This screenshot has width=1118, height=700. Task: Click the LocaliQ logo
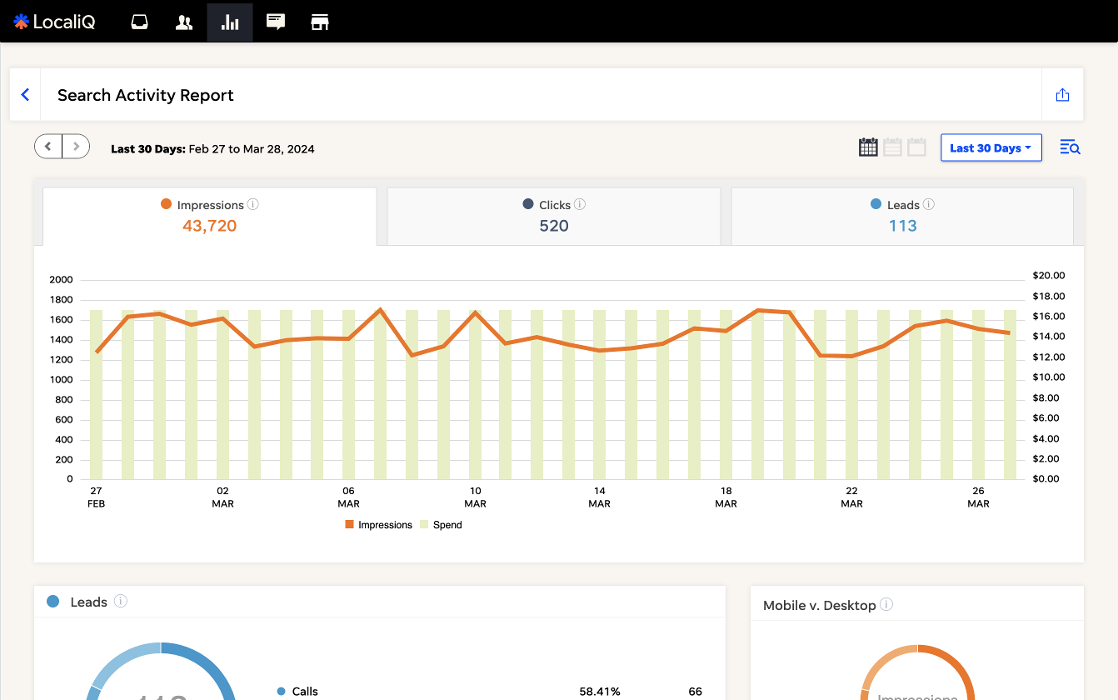[x=55, y=22]
